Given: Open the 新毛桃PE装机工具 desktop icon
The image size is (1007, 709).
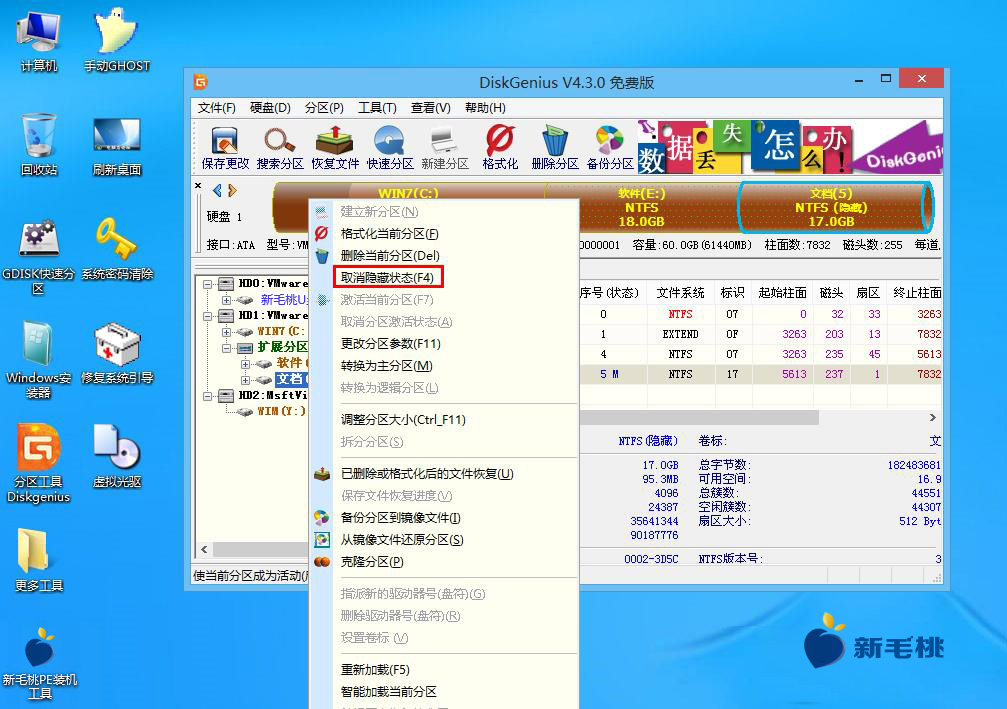Looking at the screenshot, I should click(39, 664).
